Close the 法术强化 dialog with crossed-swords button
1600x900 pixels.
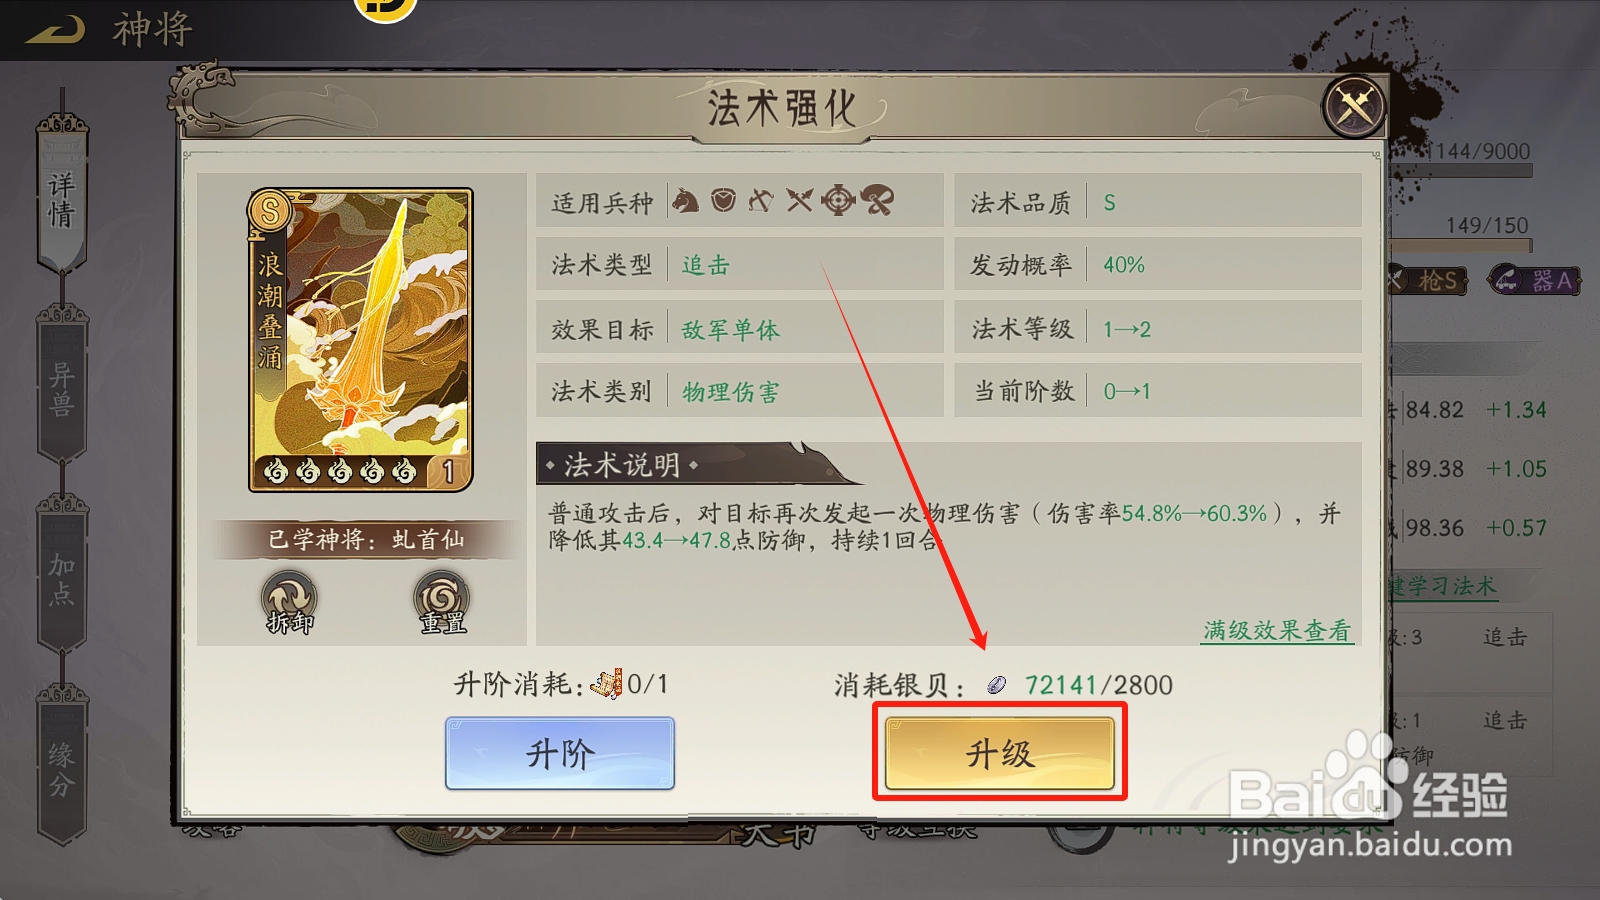(x=1354, y=105)
